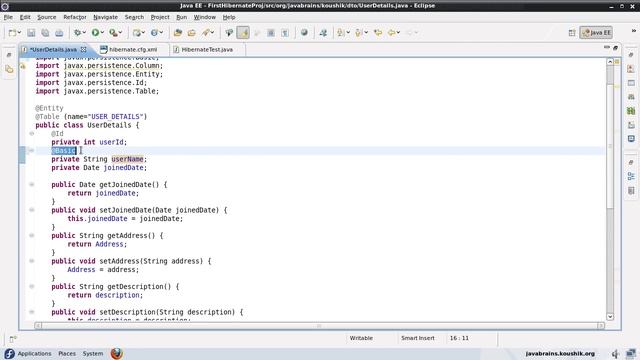
Task: Open the Places menu in panel
Action: pos(67,353)
